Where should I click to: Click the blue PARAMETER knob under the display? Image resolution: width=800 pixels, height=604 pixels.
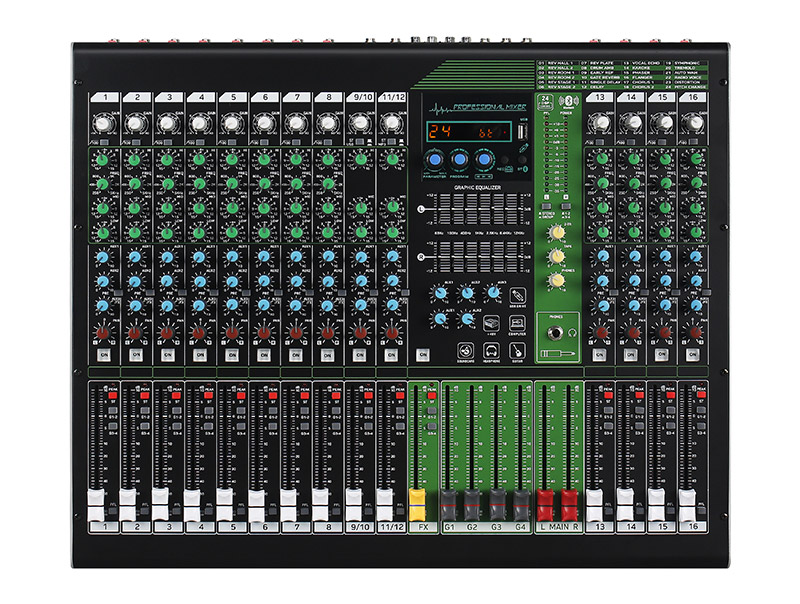click(436, 159)
